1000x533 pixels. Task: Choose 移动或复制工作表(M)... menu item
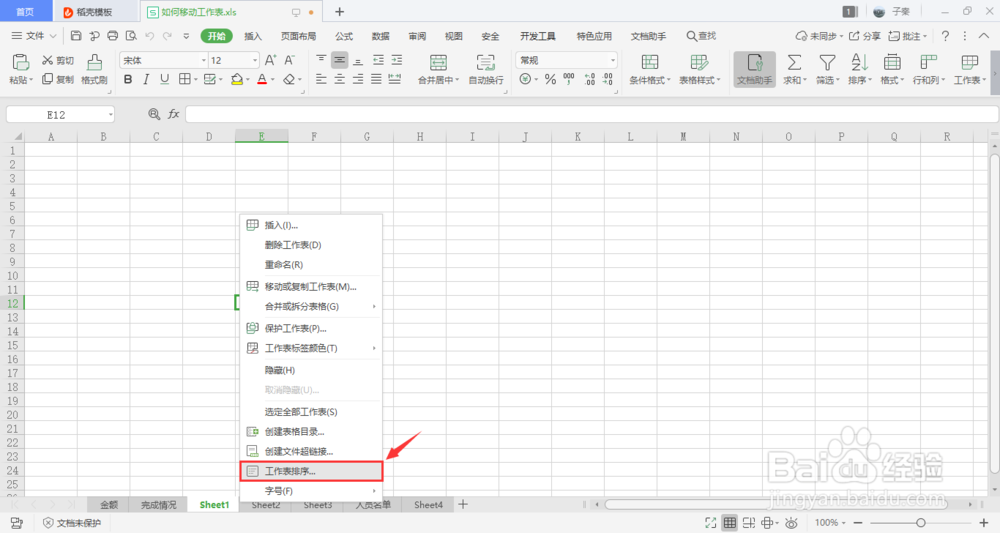(x=311, y=287)
